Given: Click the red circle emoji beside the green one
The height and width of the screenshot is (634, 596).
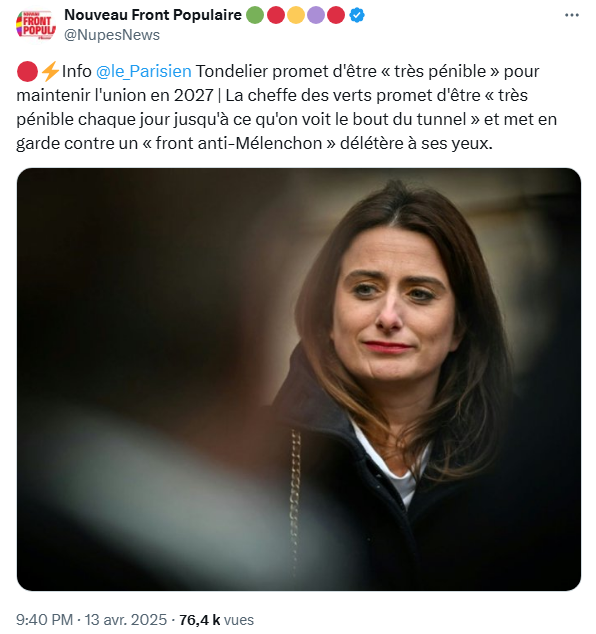Looking at the screenshot, I should 276,15.
